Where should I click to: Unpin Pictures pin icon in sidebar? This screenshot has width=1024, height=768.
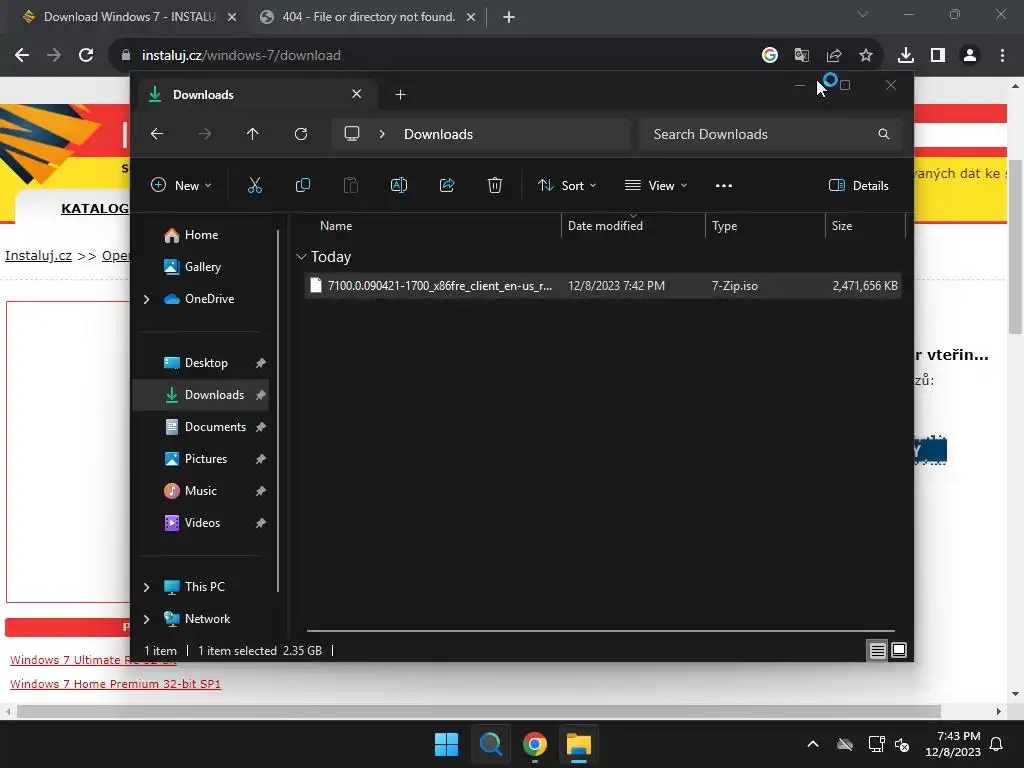coord(261,459)
